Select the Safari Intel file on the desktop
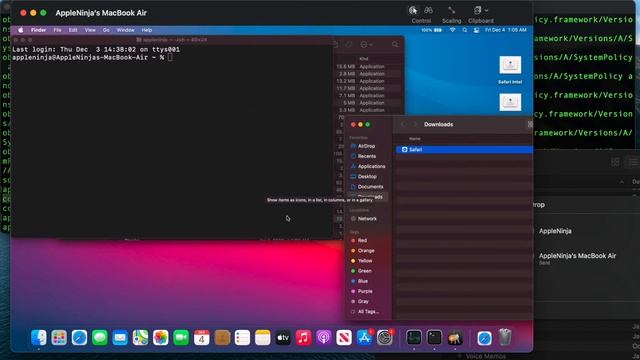Viewport: 640px width, 360px height. click(510, 69)
